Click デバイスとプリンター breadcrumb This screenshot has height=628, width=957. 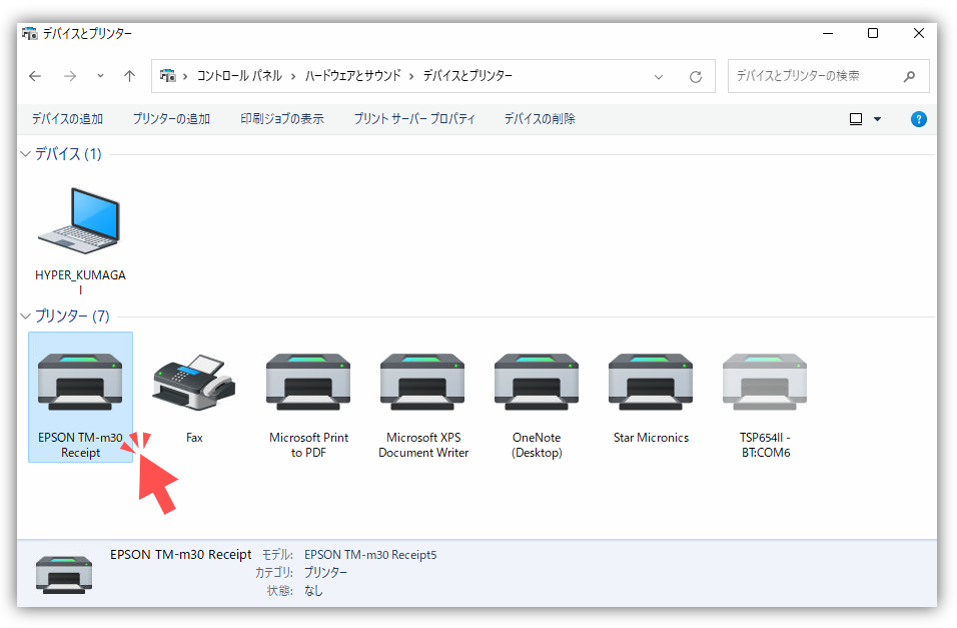coord(468,76)
